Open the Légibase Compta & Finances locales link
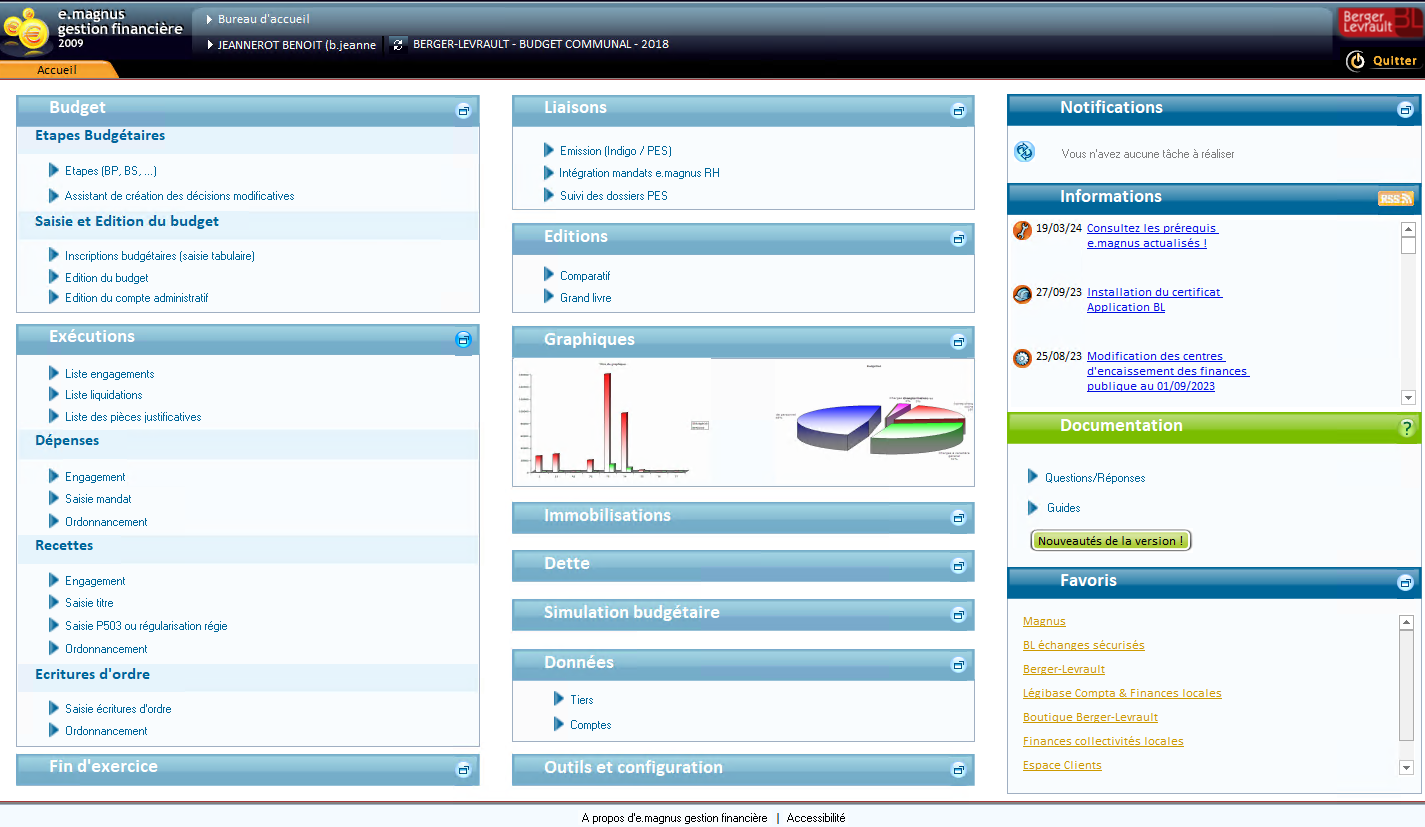 (1122, 693)
